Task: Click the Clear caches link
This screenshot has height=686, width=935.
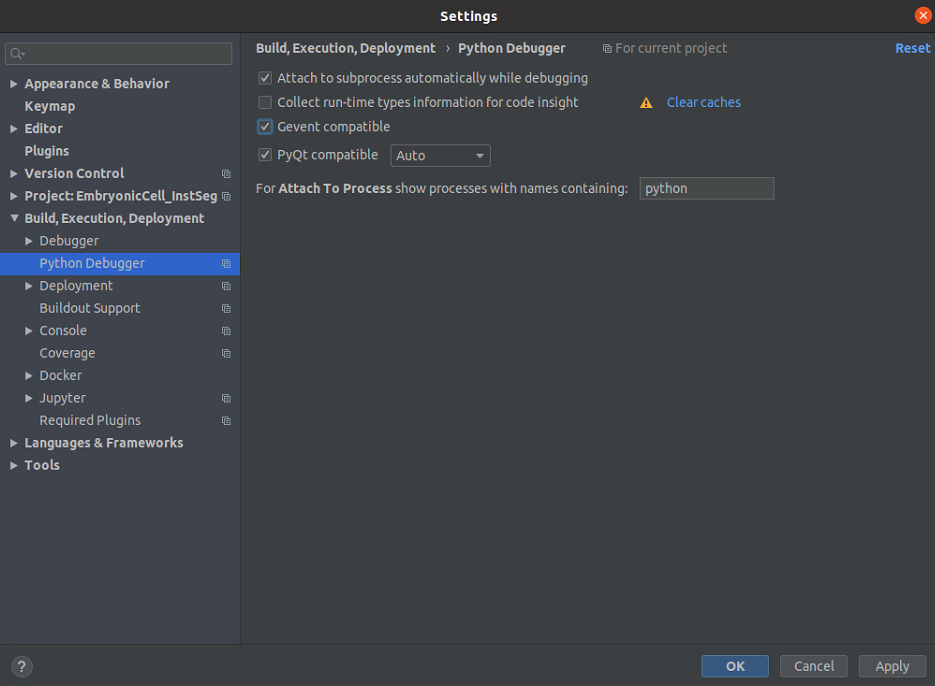Action: tap(703, 102)
